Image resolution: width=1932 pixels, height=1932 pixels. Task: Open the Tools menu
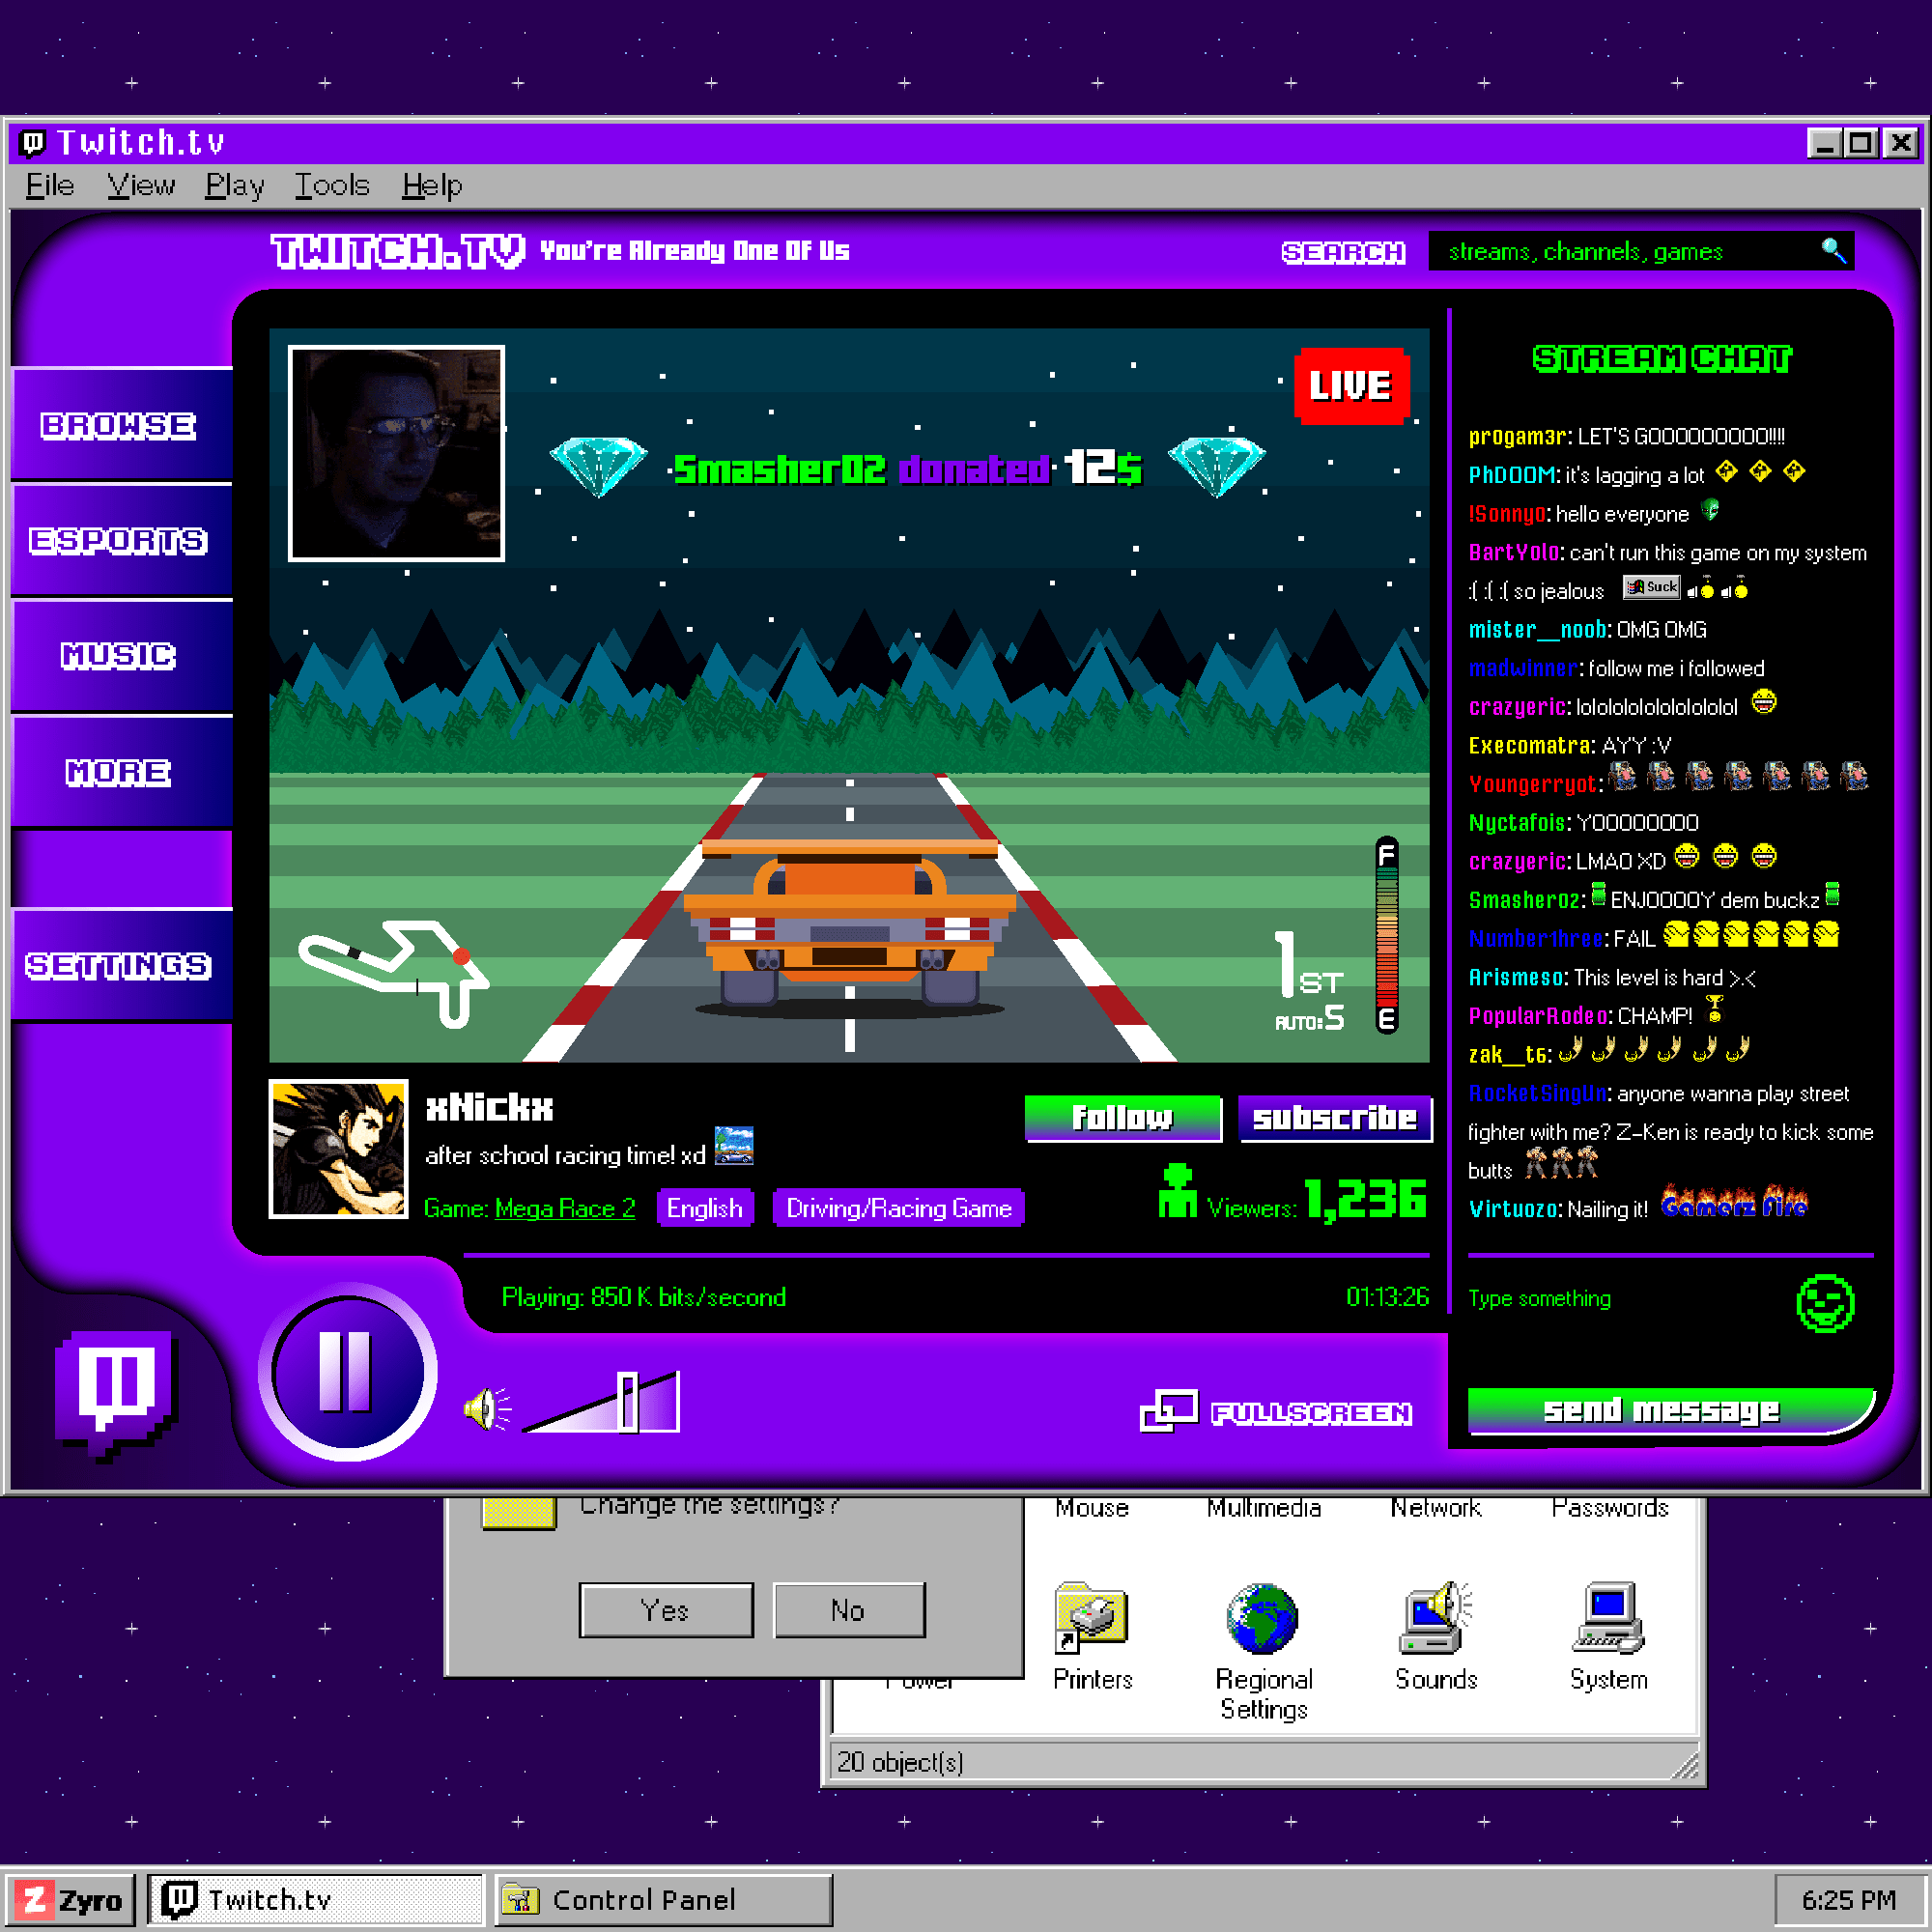pos(332,185)
